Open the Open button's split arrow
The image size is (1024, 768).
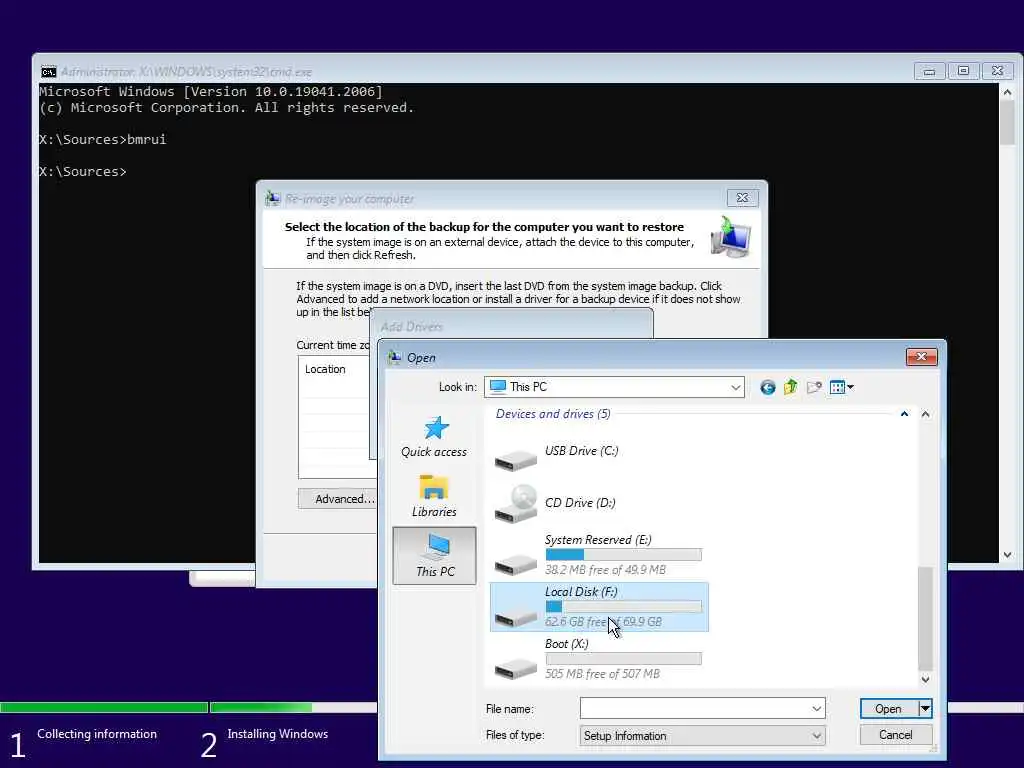point(925,709)
